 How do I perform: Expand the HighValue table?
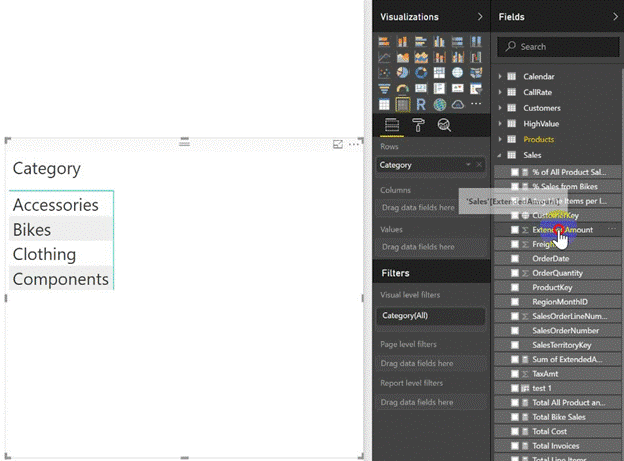point(500,123)
